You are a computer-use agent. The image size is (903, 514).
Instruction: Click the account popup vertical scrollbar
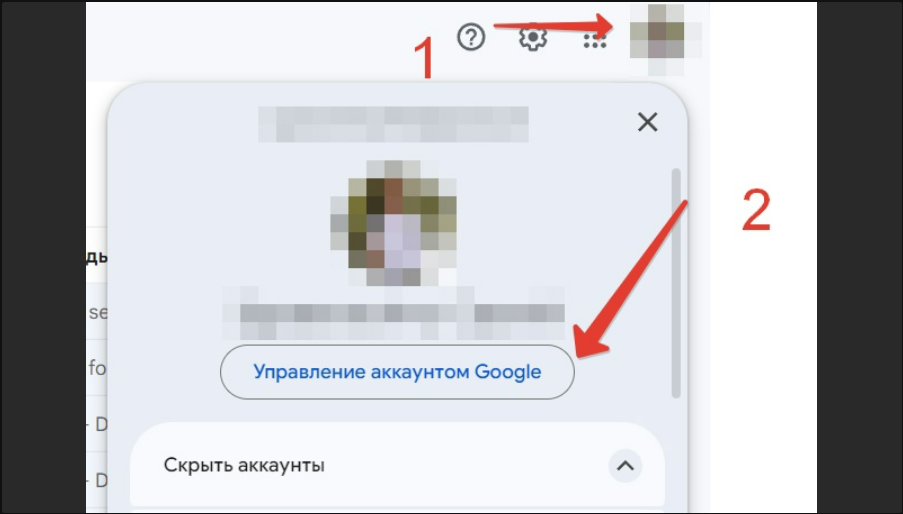click(676, 283)
